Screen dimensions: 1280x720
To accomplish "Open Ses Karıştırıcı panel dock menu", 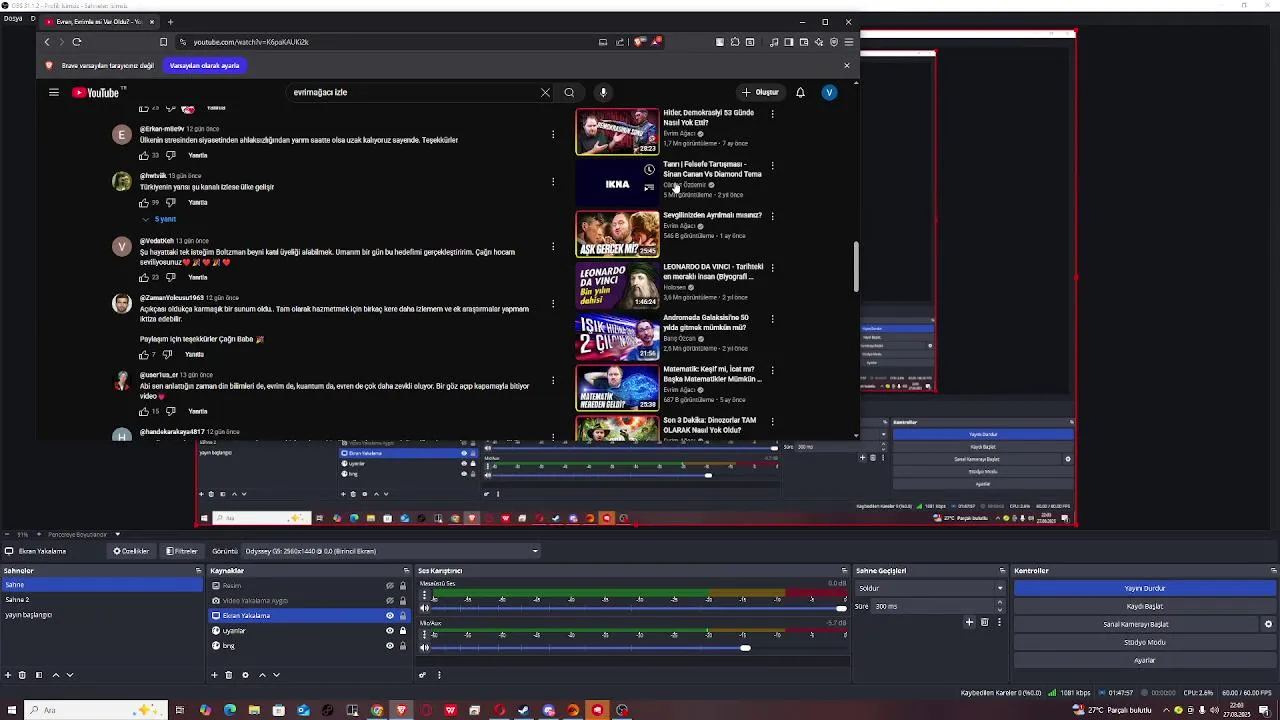I will [x=845, y=571].
